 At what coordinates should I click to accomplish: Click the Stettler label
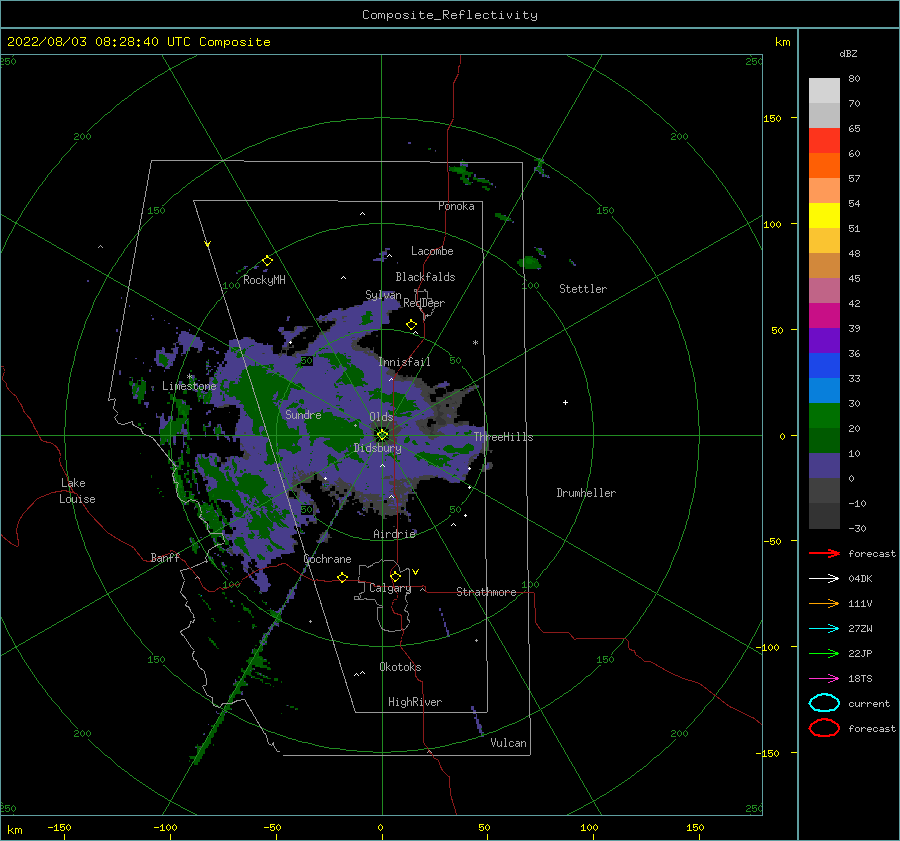click(x=583, y=289)
